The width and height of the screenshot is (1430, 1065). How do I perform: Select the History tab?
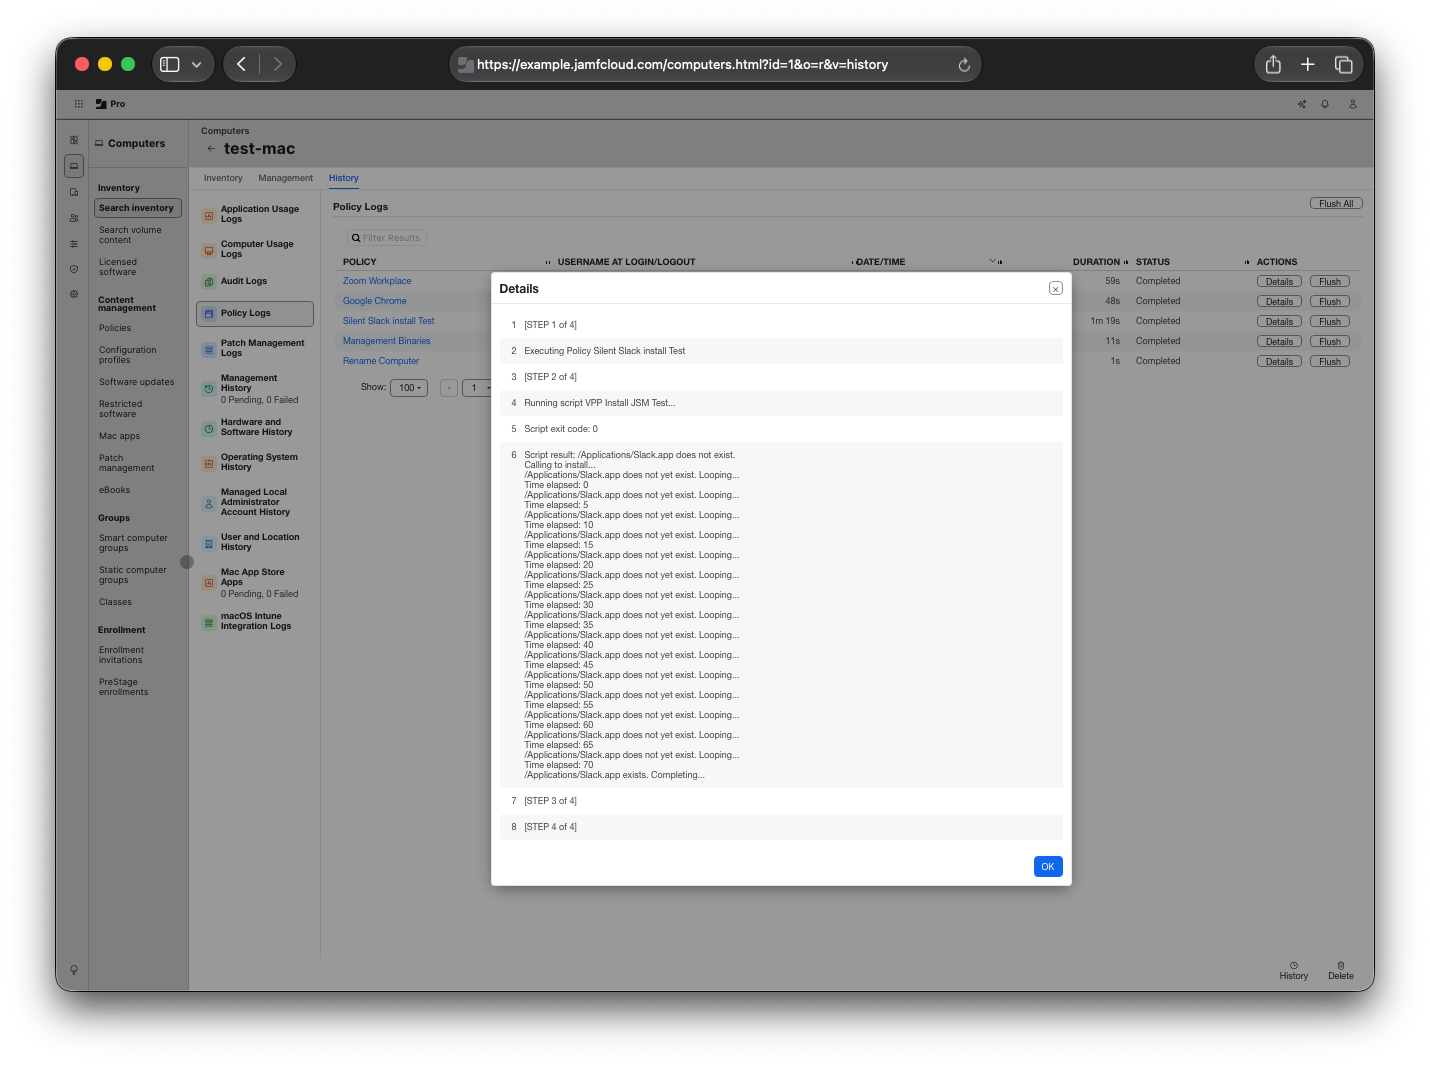pyautogui.click(x=344, y=178)
